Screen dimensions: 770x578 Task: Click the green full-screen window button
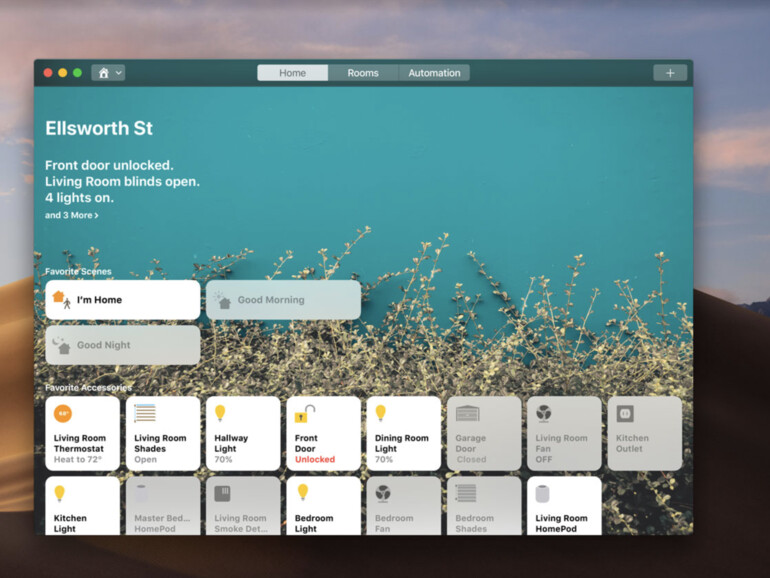[x=78, y=73]
